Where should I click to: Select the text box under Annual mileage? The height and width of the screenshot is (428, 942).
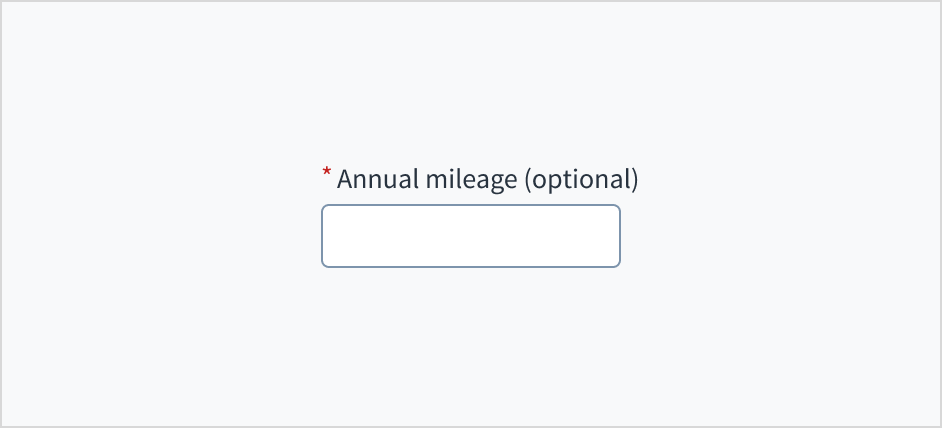click(x=470, y=236)
